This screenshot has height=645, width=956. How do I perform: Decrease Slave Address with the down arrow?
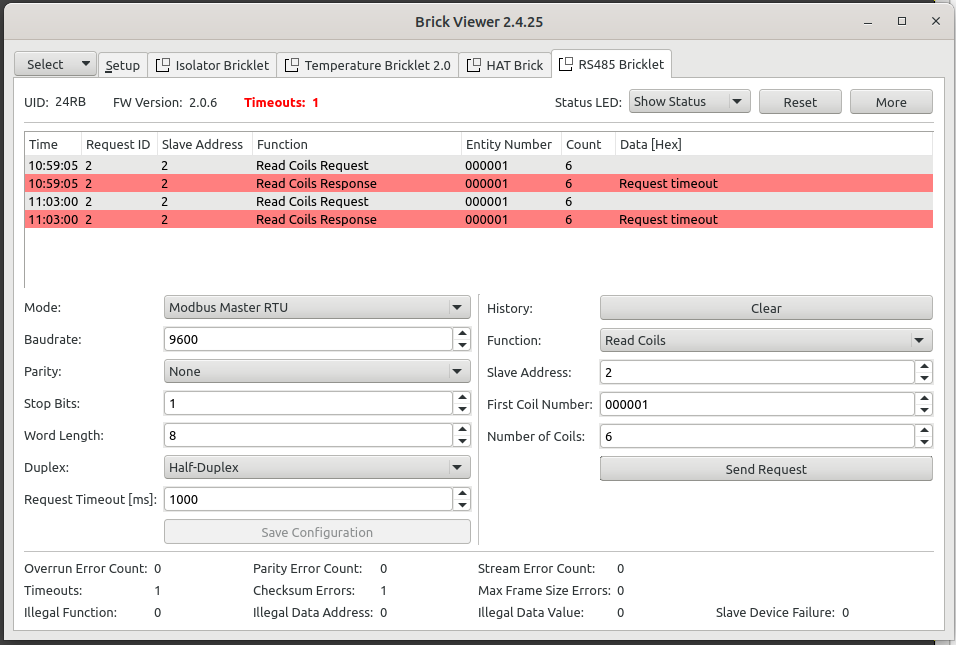point(924,378)
